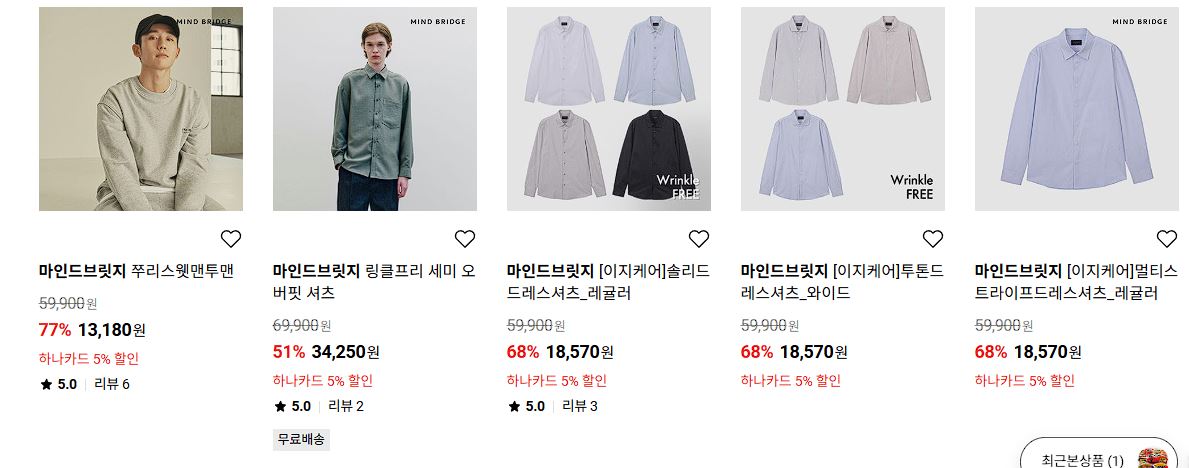Add 솔리드드레스셔츠_레귤러 to wishlist via heart
This screenshot has width=1189, height=468.
(x=698, y=239)
